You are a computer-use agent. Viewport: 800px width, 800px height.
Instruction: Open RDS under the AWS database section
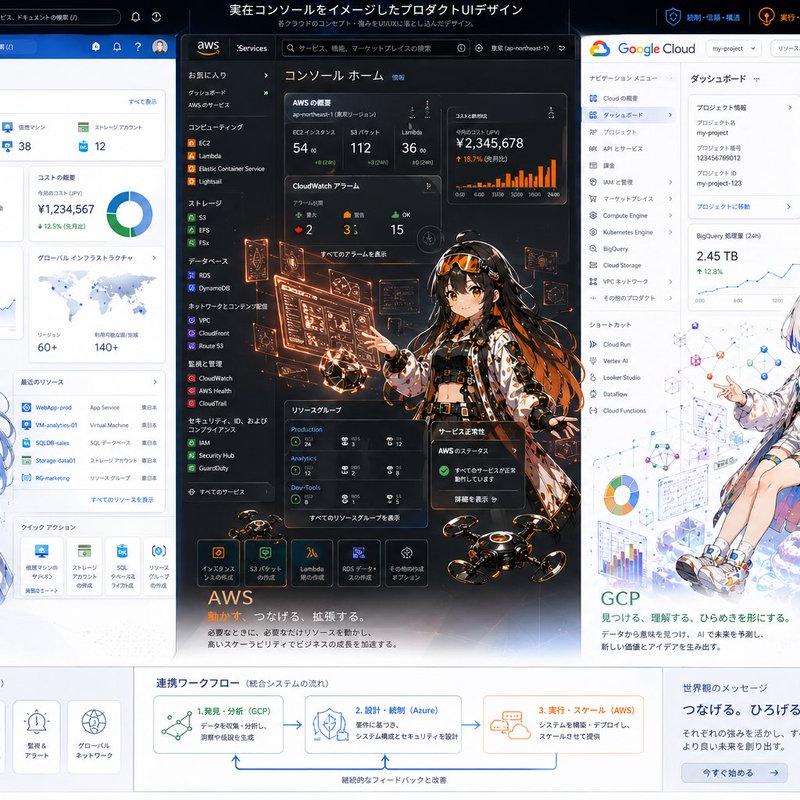(204, 275)
